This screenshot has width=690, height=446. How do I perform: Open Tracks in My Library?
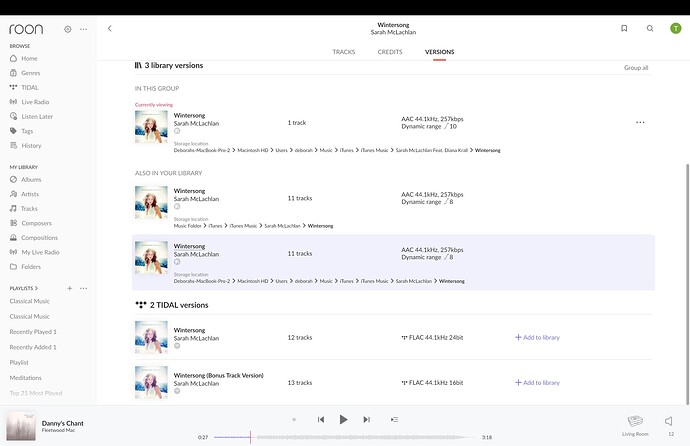[x=29, y=208]
